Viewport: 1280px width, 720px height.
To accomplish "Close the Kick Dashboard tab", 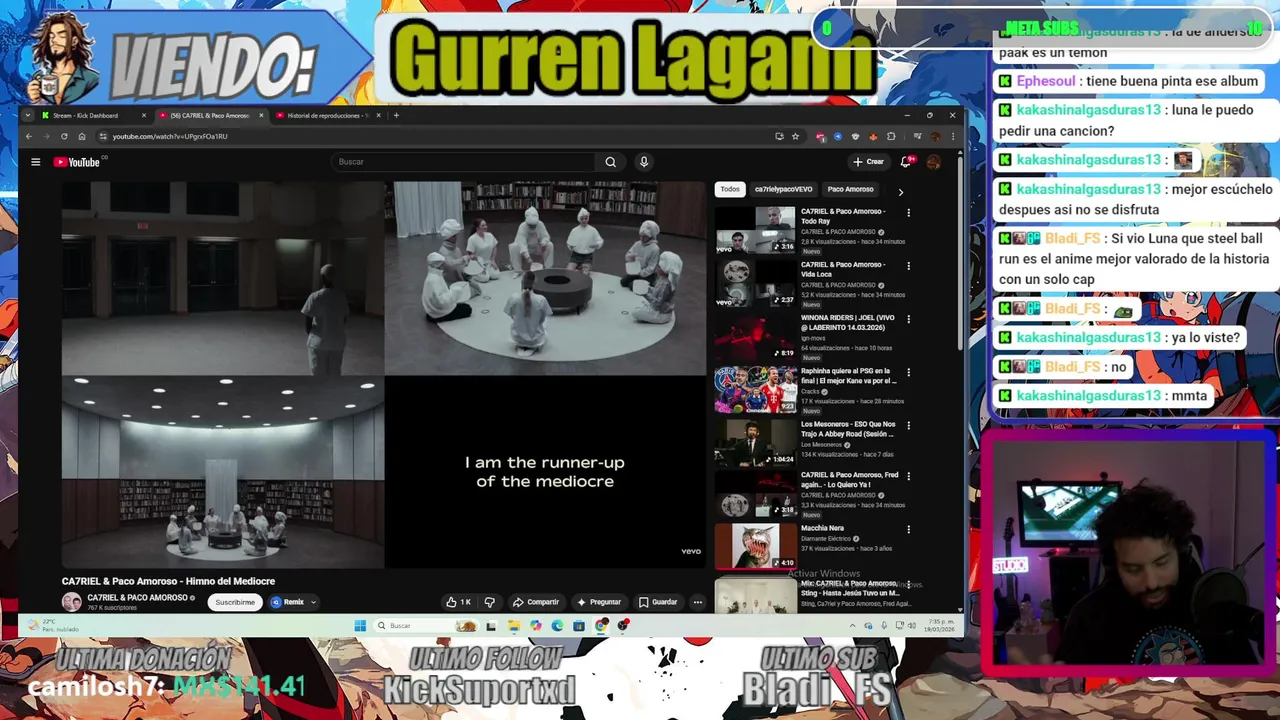I will (x=144, y=115).
